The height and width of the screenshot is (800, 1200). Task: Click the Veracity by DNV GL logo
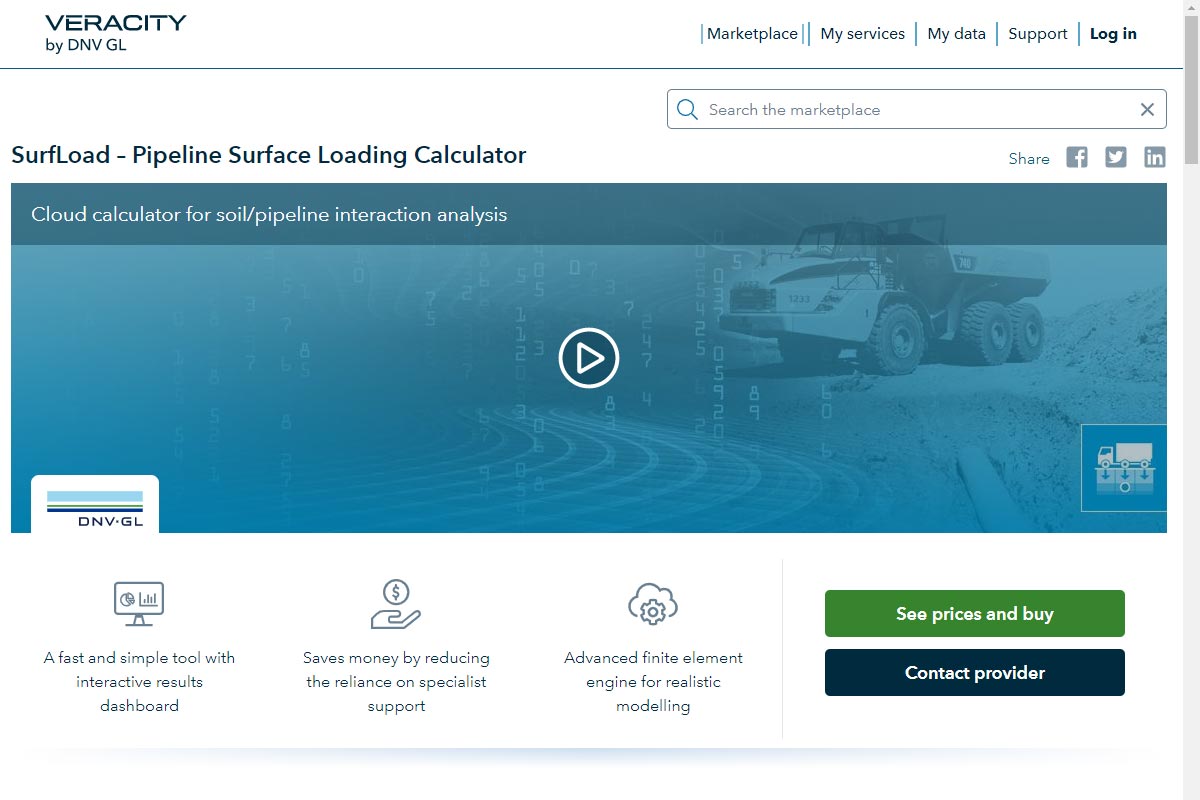coord(115,33)
